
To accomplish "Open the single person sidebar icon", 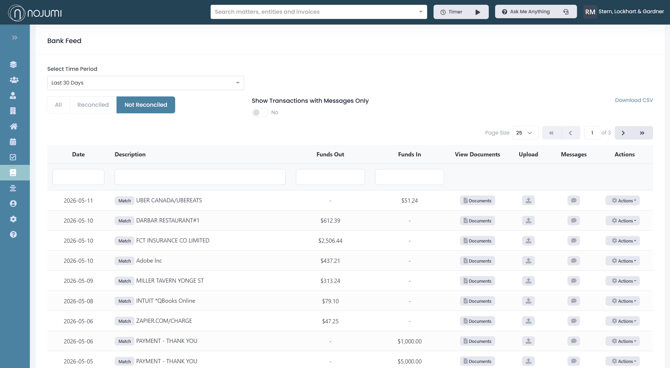I will click(13, 95).
